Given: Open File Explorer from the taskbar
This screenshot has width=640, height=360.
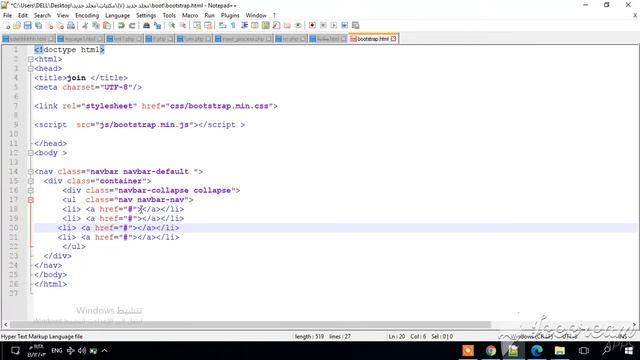Looking at the screenshot, I should pos(560,351).
